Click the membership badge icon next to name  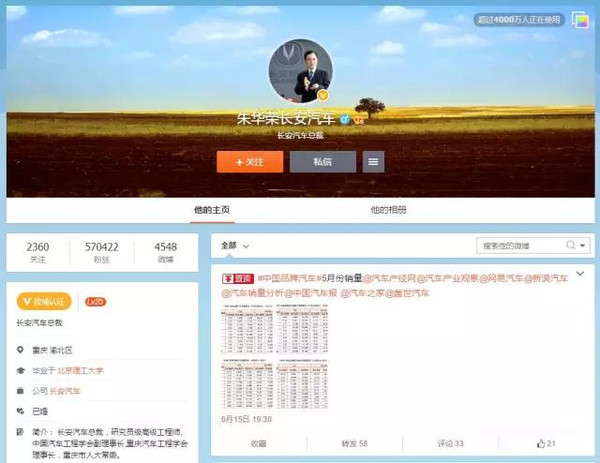coord(359,120)
